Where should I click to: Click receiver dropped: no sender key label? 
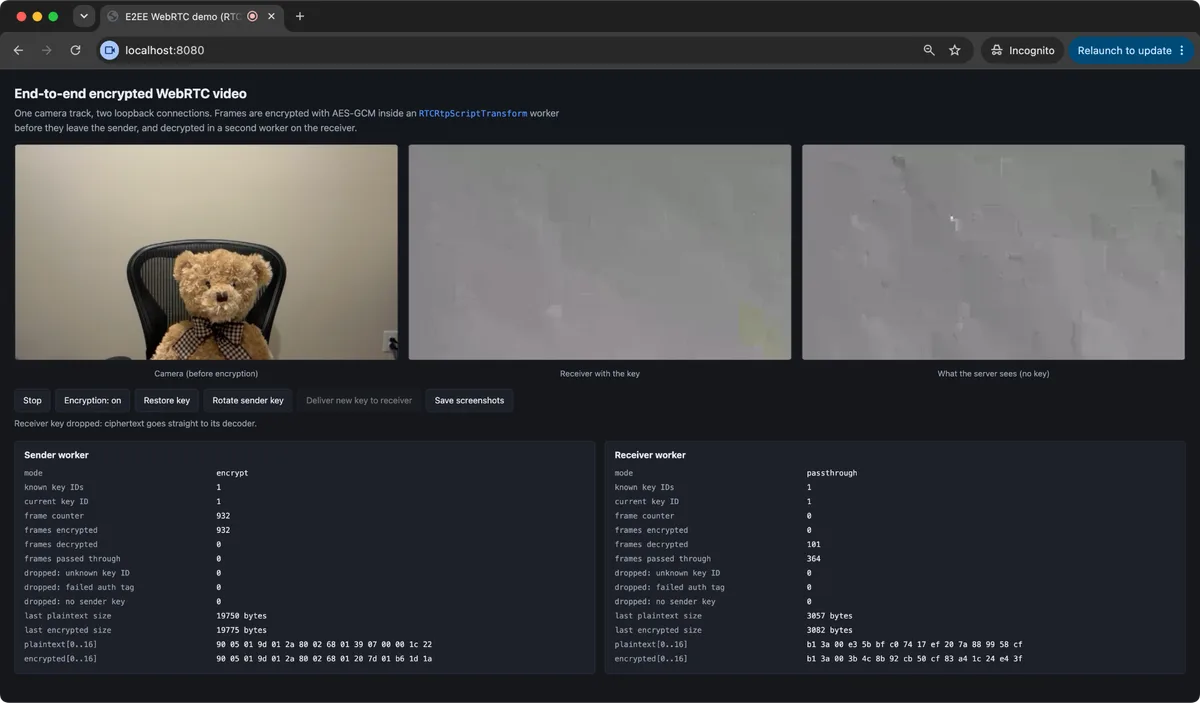click(x=665, y=602)
